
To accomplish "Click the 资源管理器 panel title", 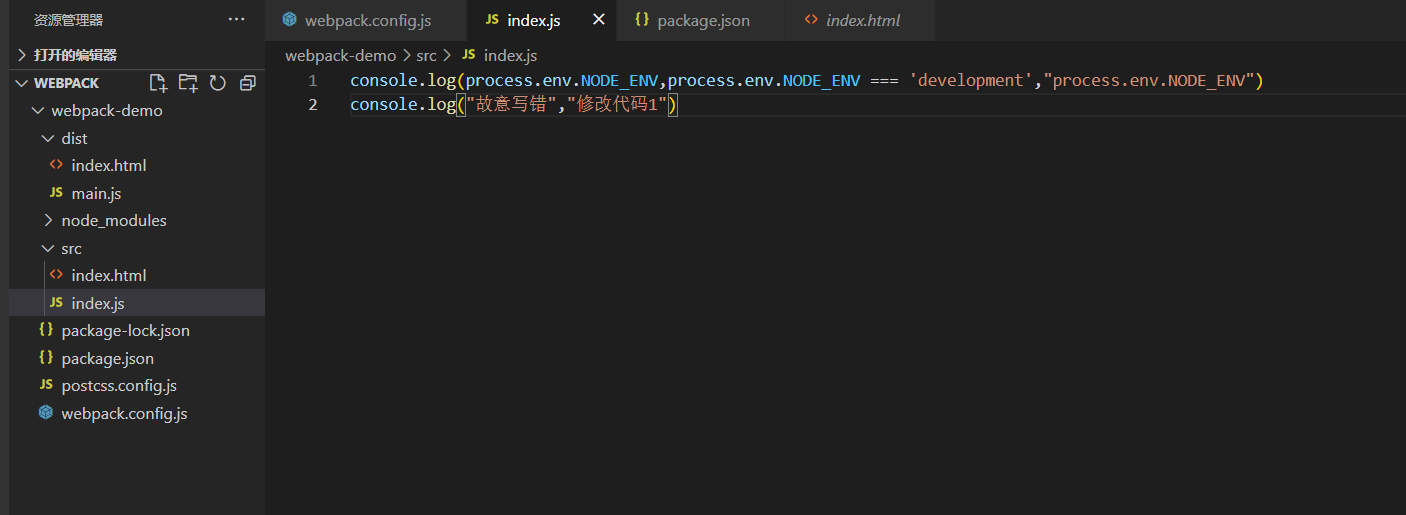I will pyautogui.click(x=68, y=20).
